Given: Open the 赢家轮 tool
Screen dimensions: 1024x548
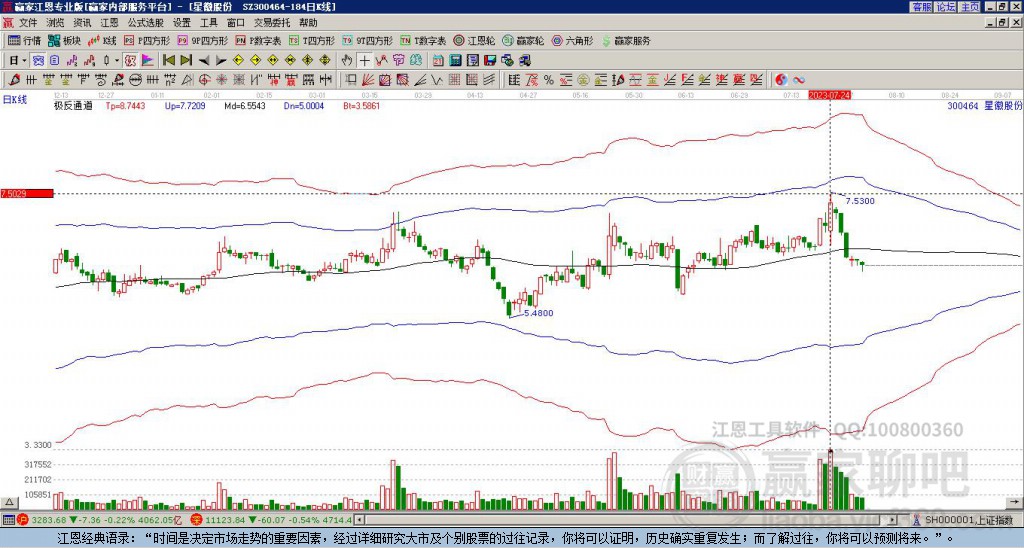Looking at the screenshot, I should 523,40.
